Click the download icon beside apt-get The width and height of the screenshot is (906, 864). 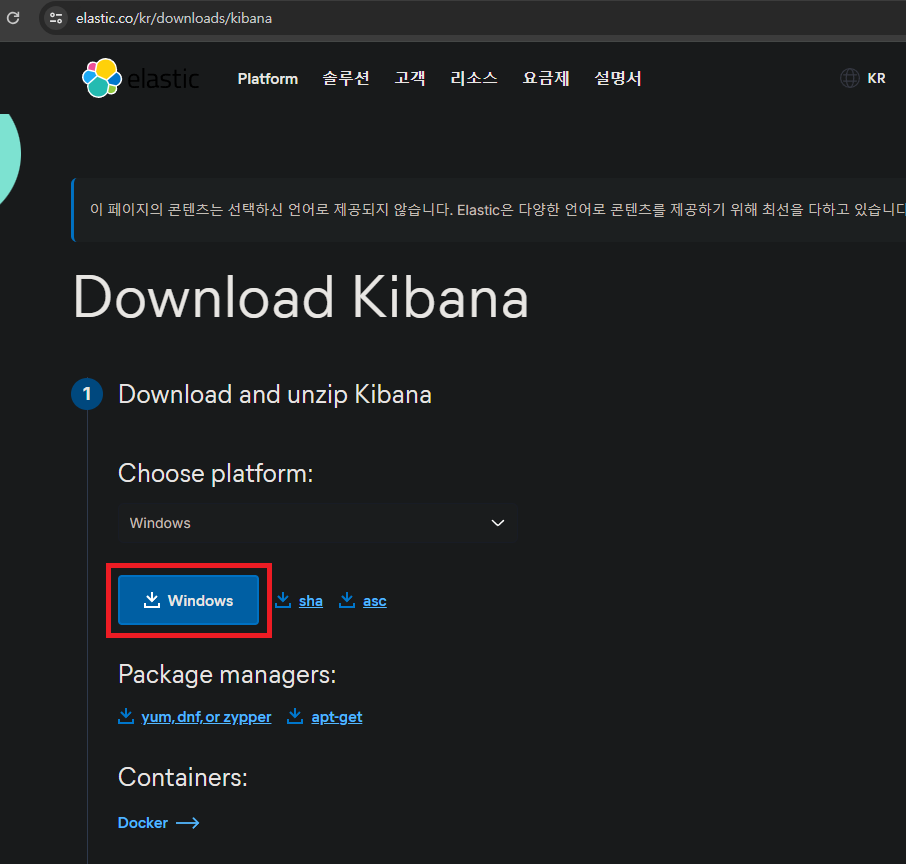pyautogui.click(x=295, y=716)
